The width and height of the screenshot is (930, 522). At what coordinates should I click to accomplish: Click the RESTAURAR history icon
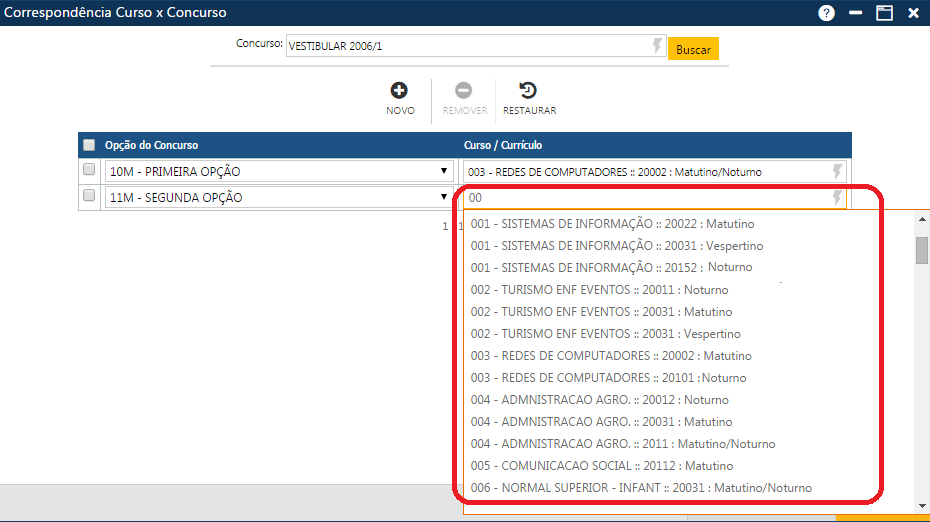[x=529, y=90]
